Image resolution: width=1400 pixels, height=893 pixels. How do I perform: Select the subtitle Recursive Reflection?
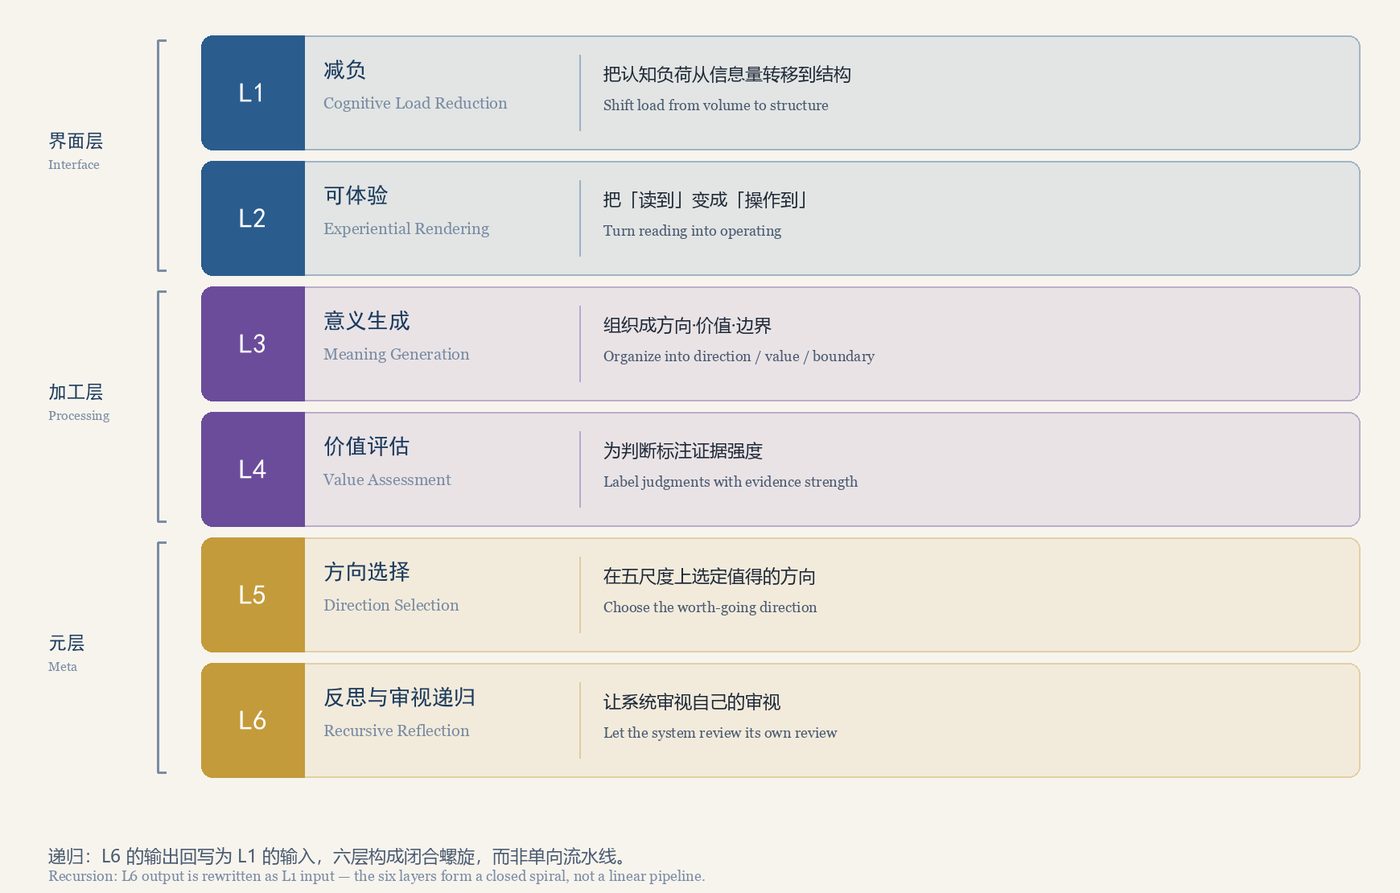coord(396,731)
